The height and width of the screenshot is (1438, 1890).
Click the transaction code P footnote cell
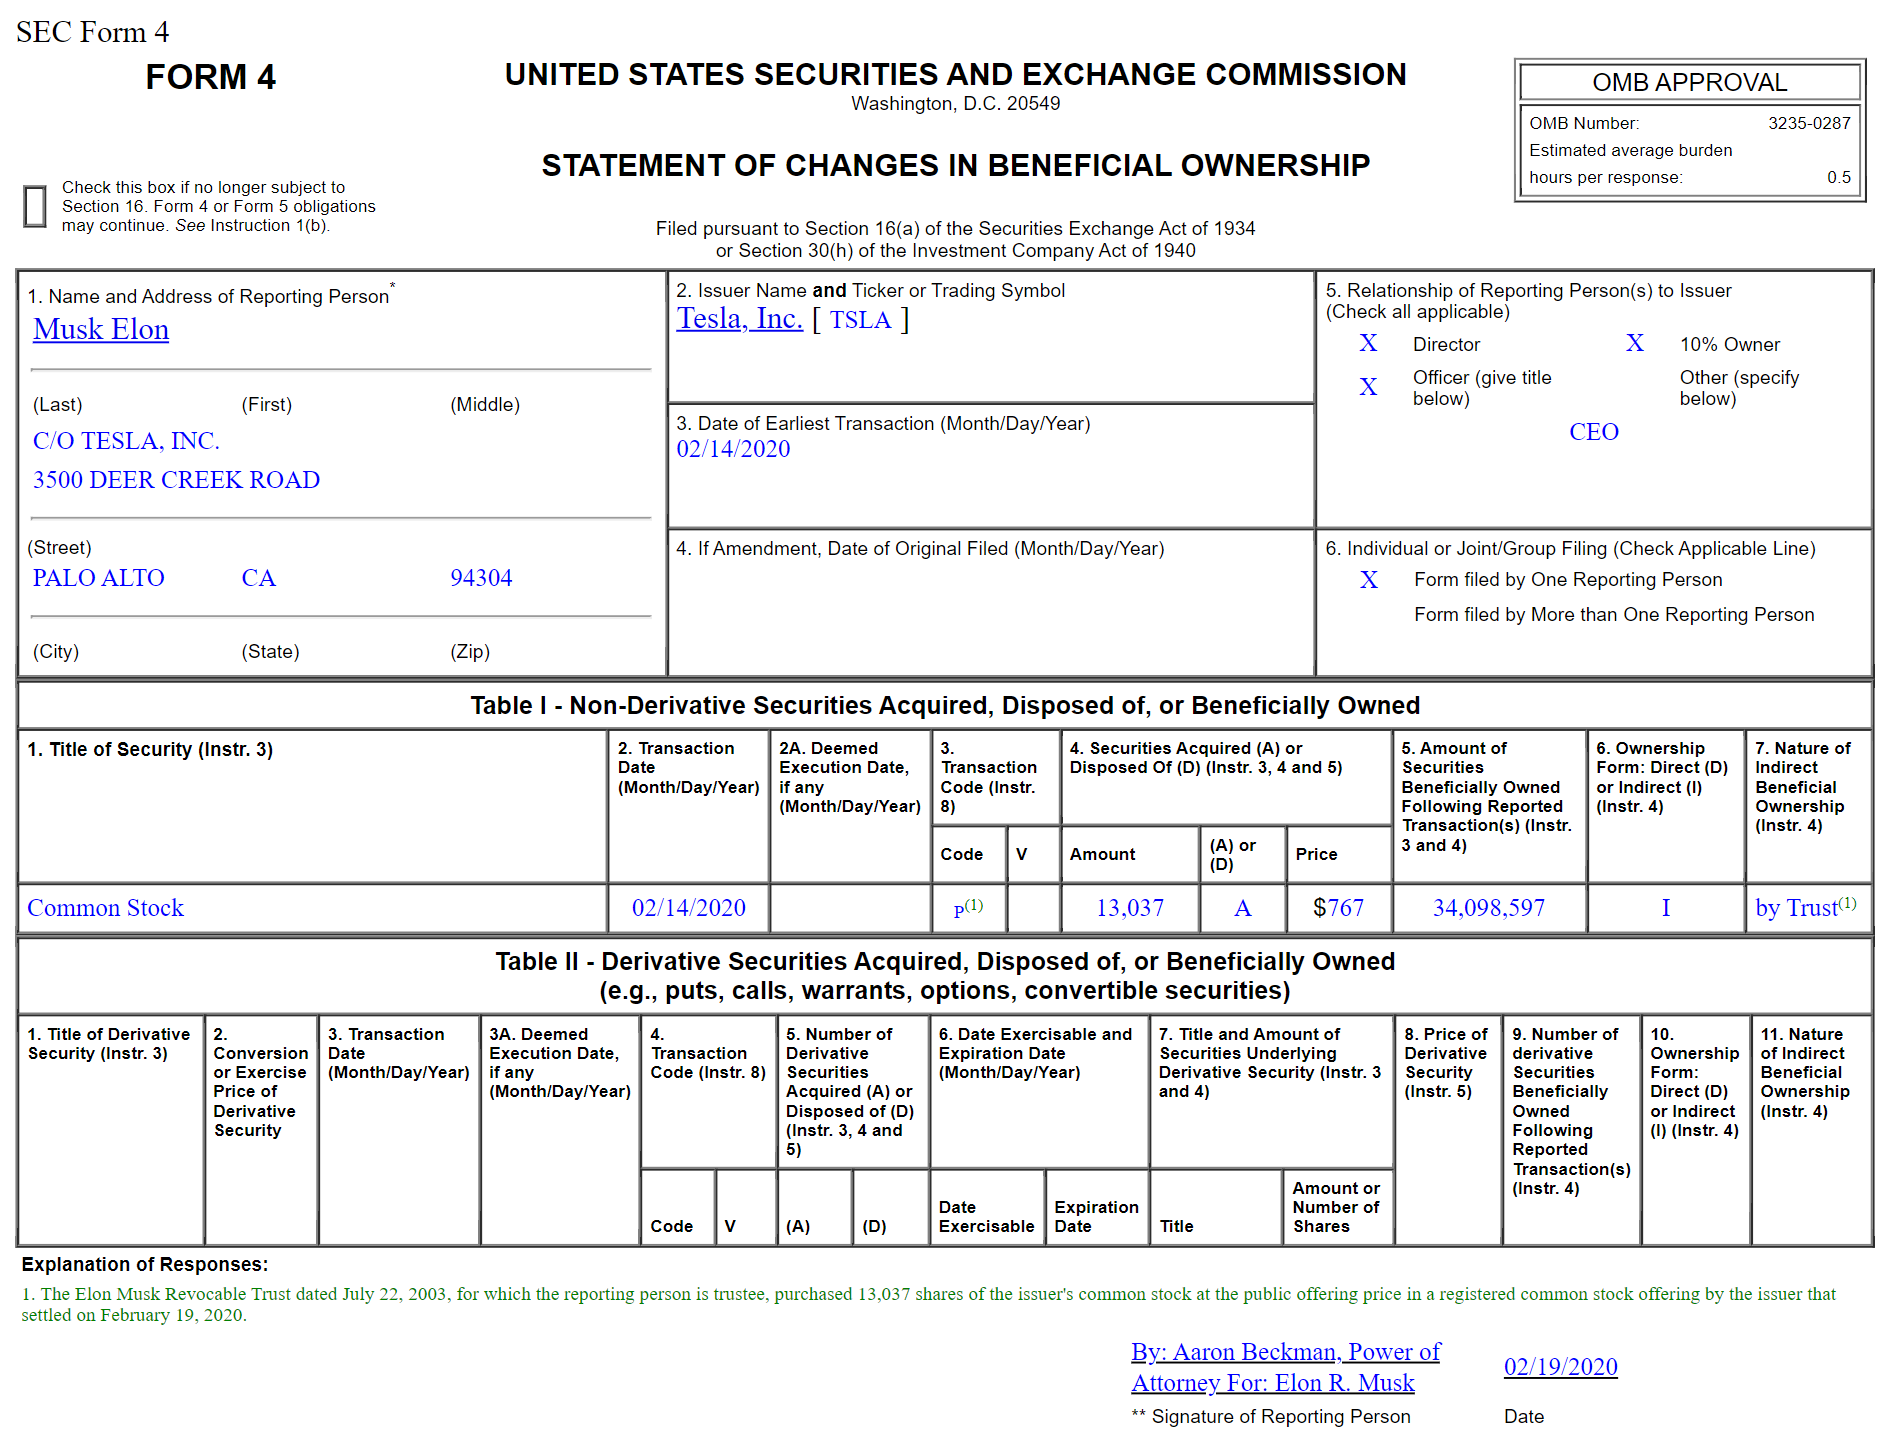click(968, 908)
